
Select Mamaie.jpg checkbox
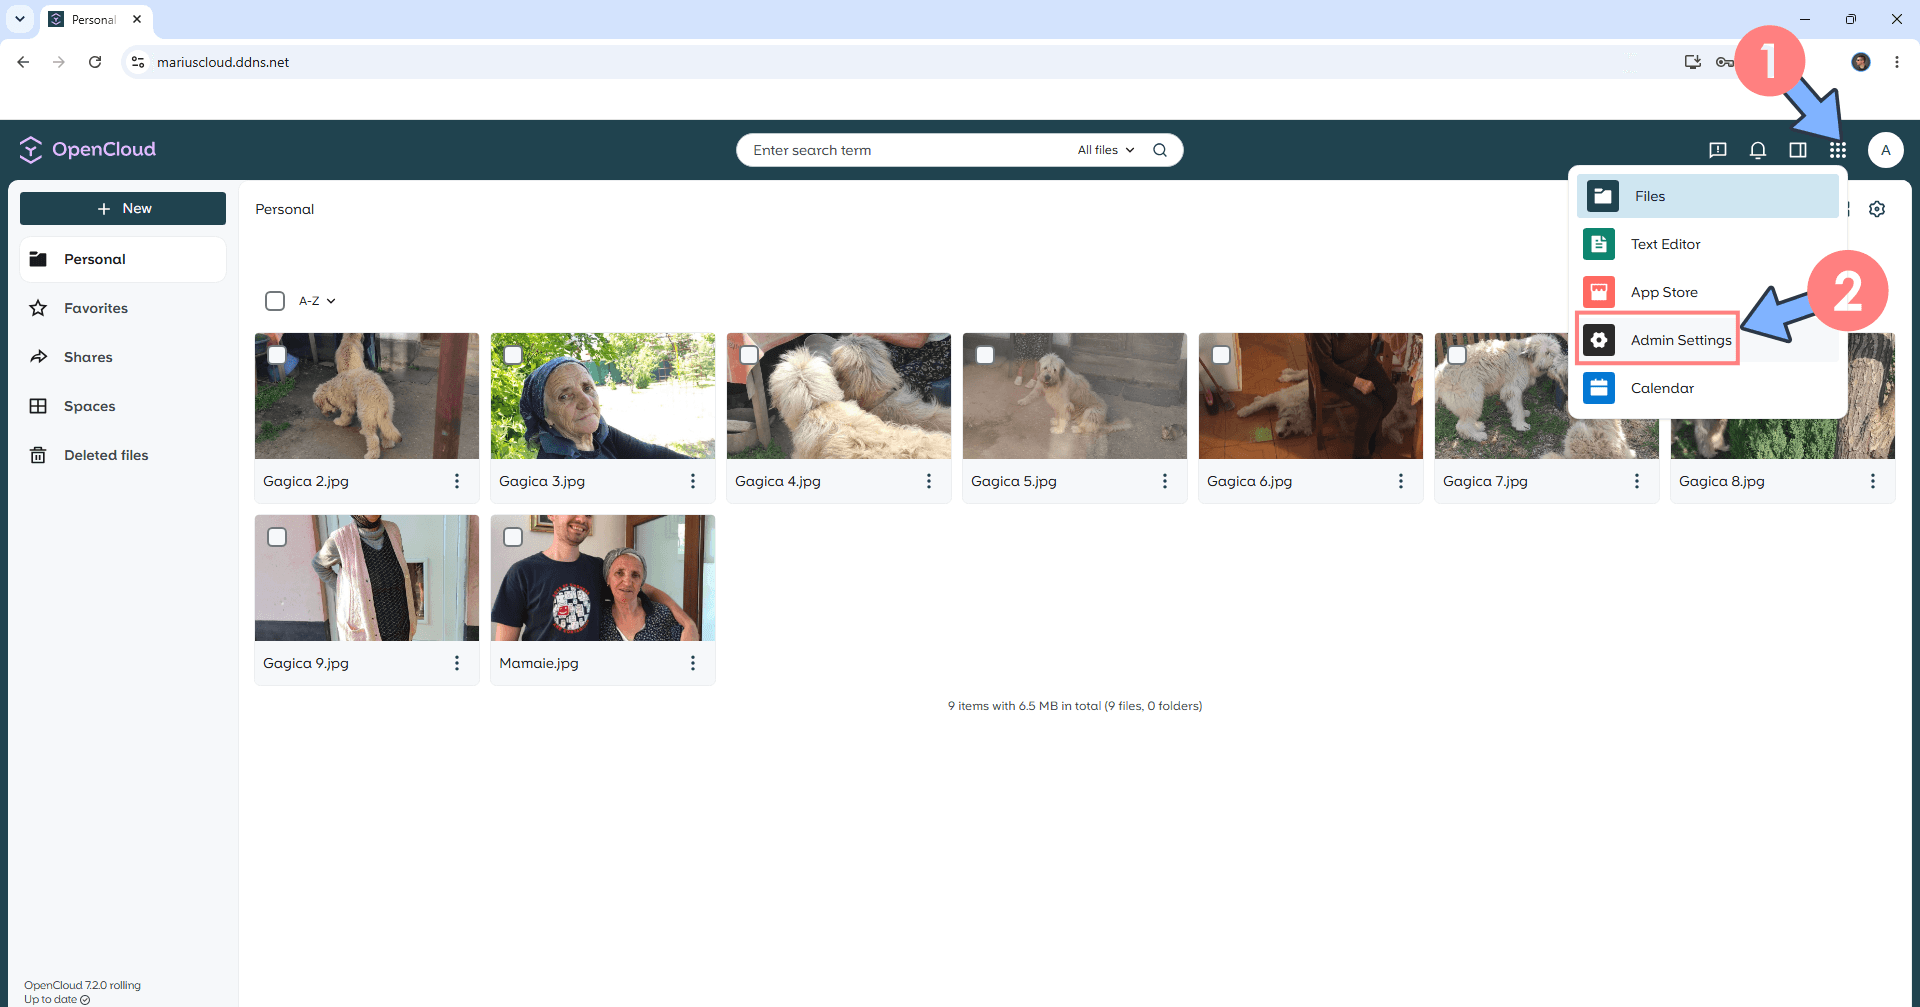pyautogui.click(x=513, y=537)
